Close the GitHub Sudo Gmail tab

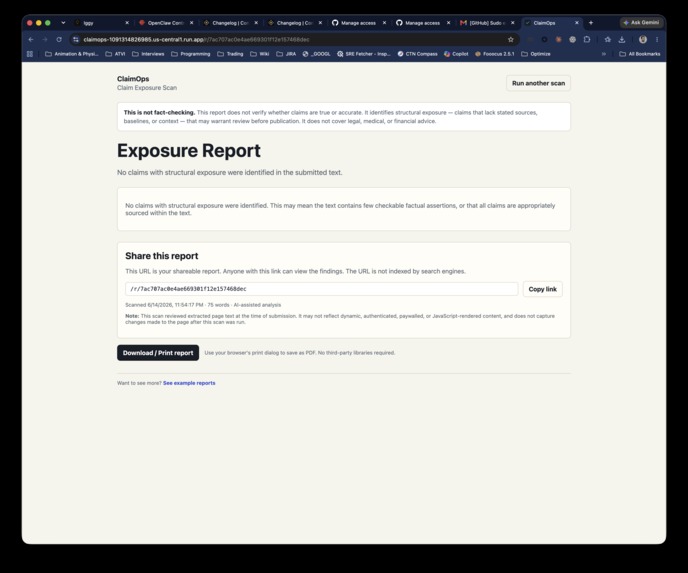(512, 23)
